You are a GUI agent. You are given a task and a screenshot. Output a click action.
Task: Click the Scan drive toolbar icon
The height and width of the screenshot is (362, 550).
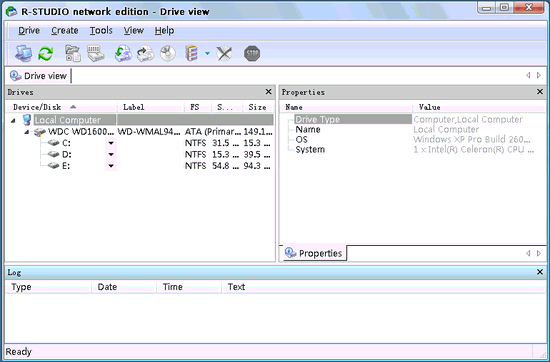point(96,54)
